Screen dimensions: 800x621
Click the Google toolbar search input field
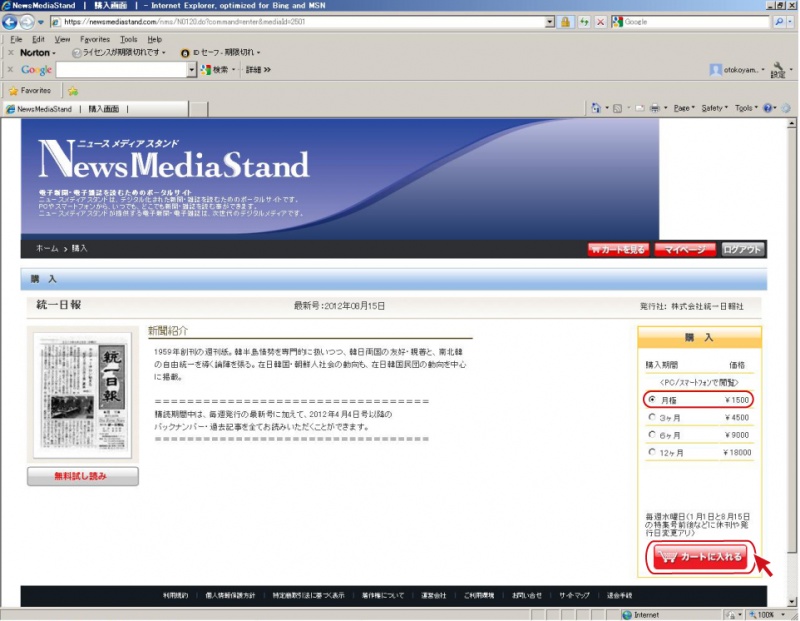click(121, 70)
